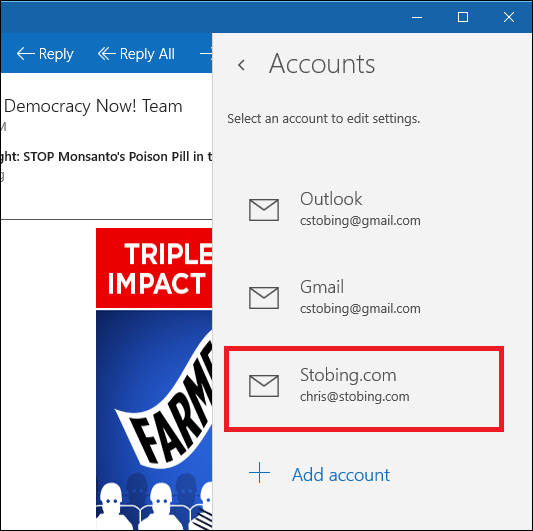Screen dimensions: 533x531
Task: Click the Reply All button
Action: pyautogui.click(x=136, y=54)
